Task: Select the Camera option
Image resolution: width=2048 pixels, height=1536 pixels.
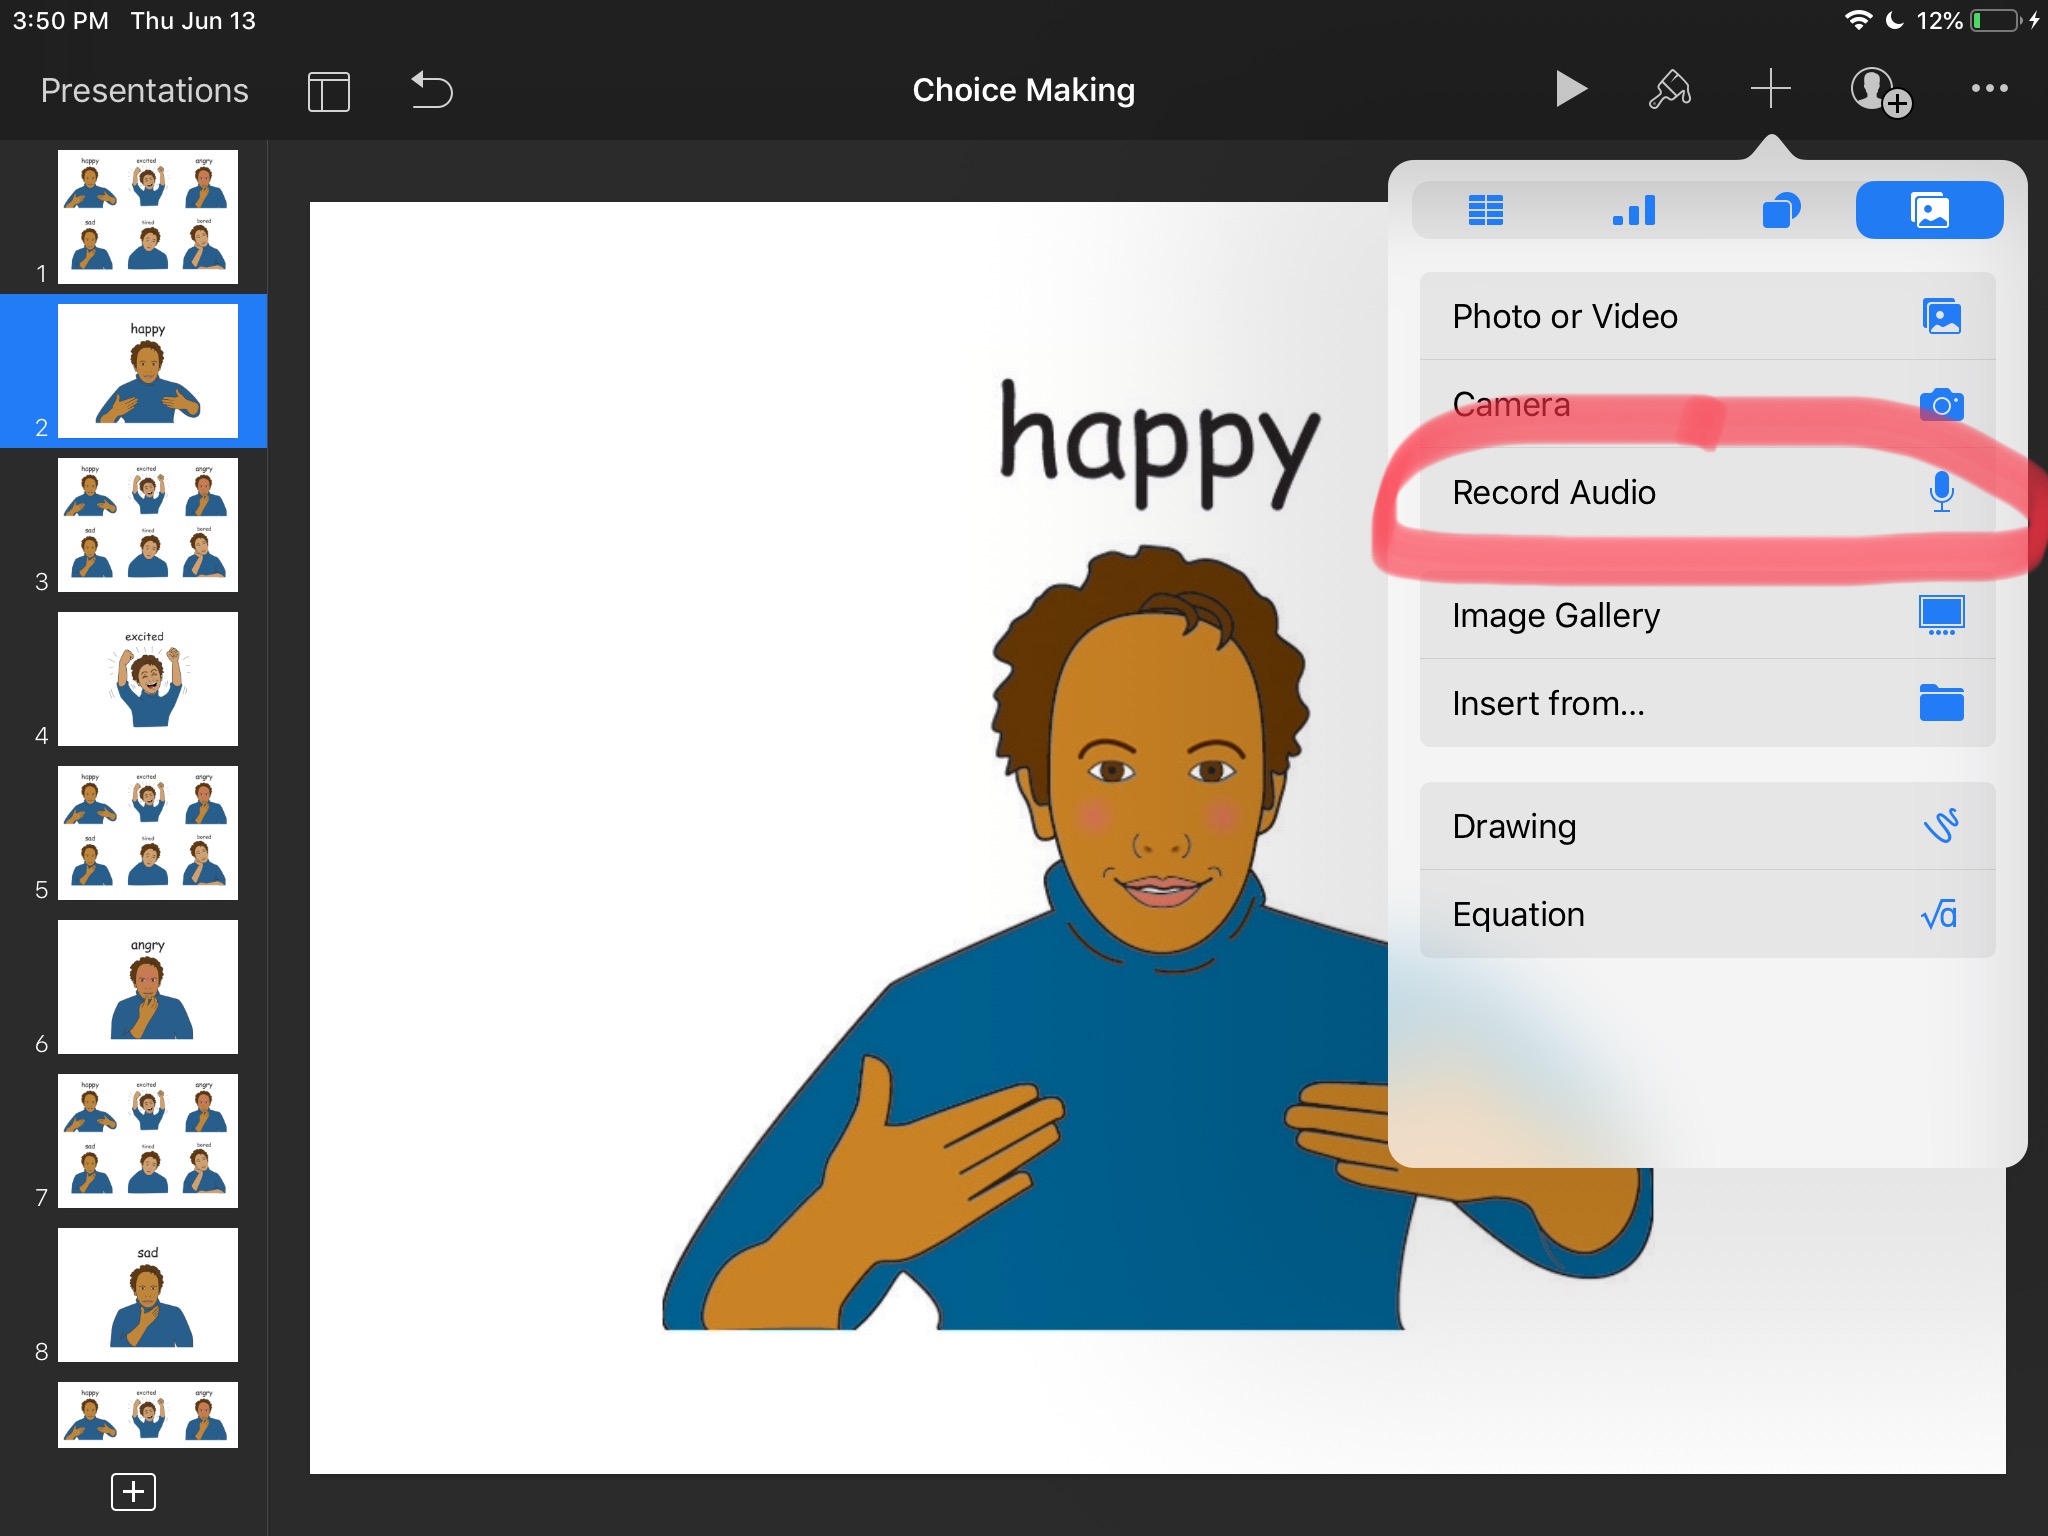Action: click(x=1706, y=405)
